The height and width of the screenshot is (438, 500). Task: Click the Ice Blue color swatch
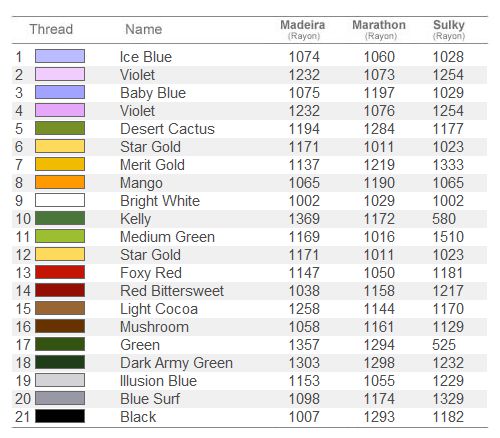point(60,56)
